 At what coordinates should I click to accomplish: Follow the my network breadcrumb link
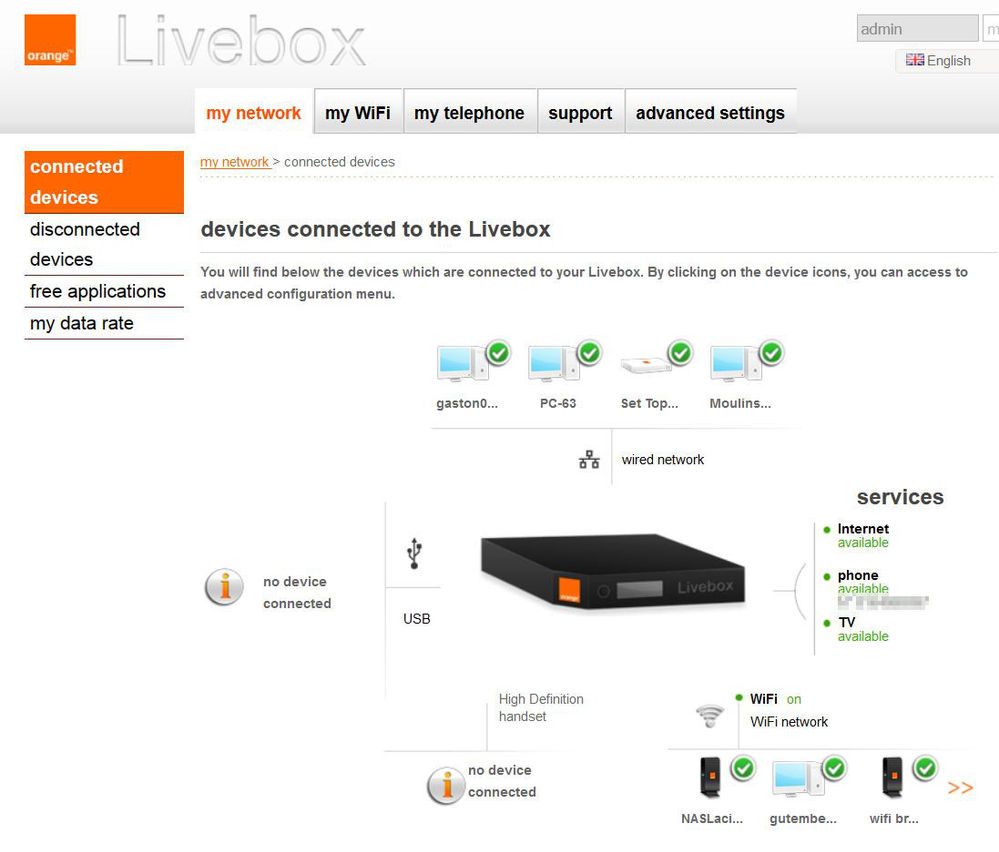(235, 162)
